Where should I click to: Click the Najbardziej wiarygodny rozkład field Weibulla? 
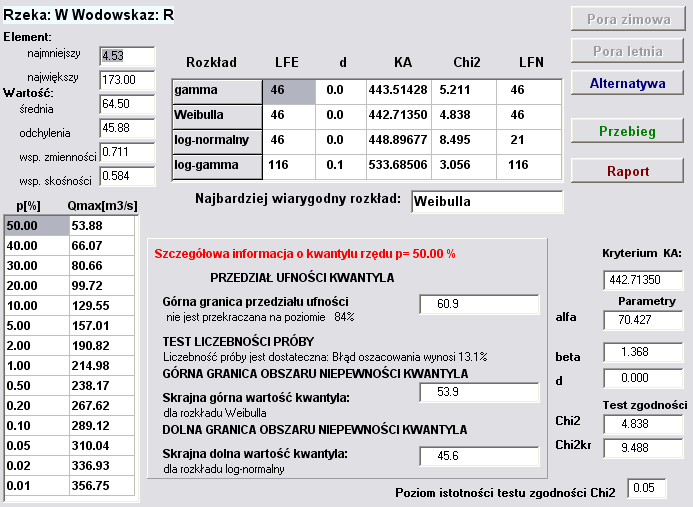(487, 202)
